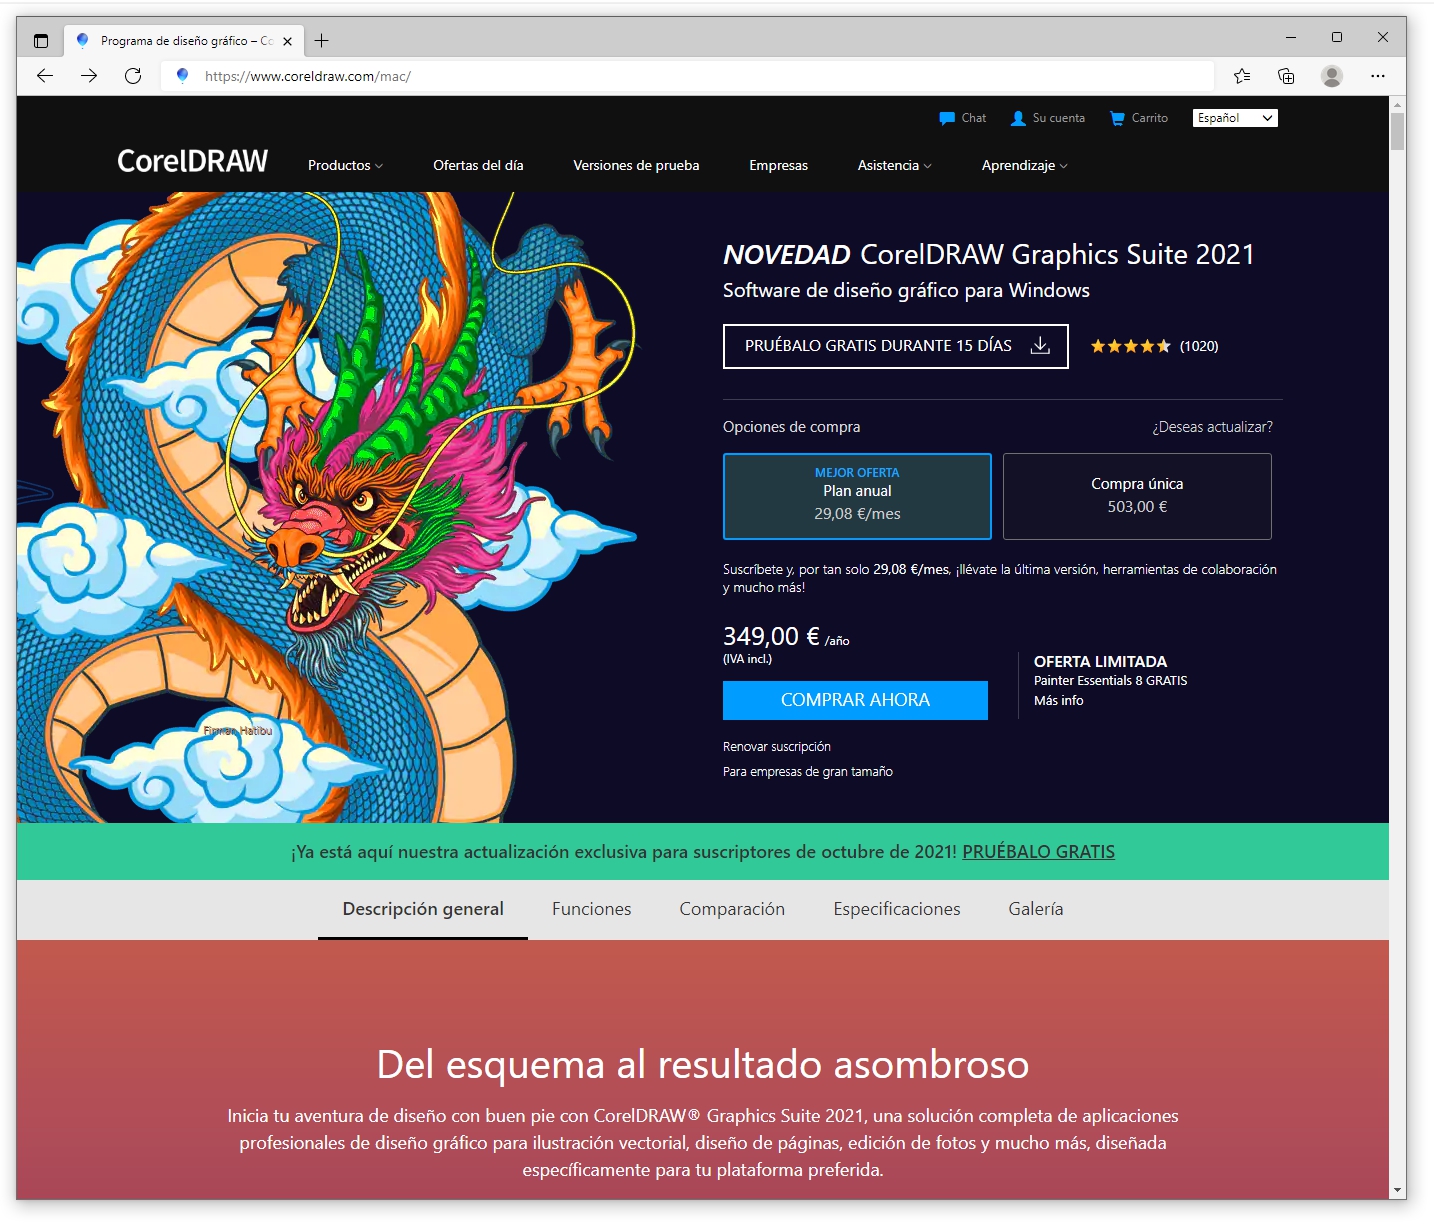The width and height of the screenshot is (1434, 1229).
Task: Switch to the Especificaciones tab
Action: 896,909
